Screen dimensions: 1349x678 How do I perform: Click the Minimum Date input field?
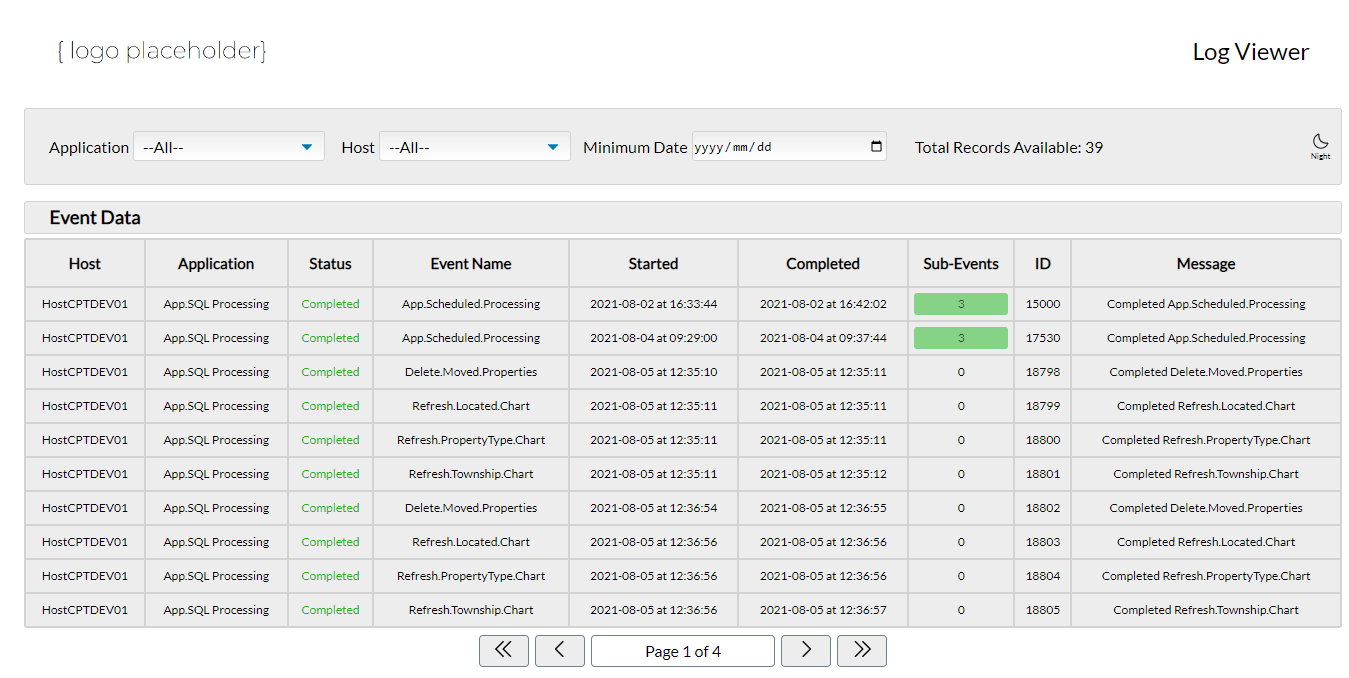point(789,146)
